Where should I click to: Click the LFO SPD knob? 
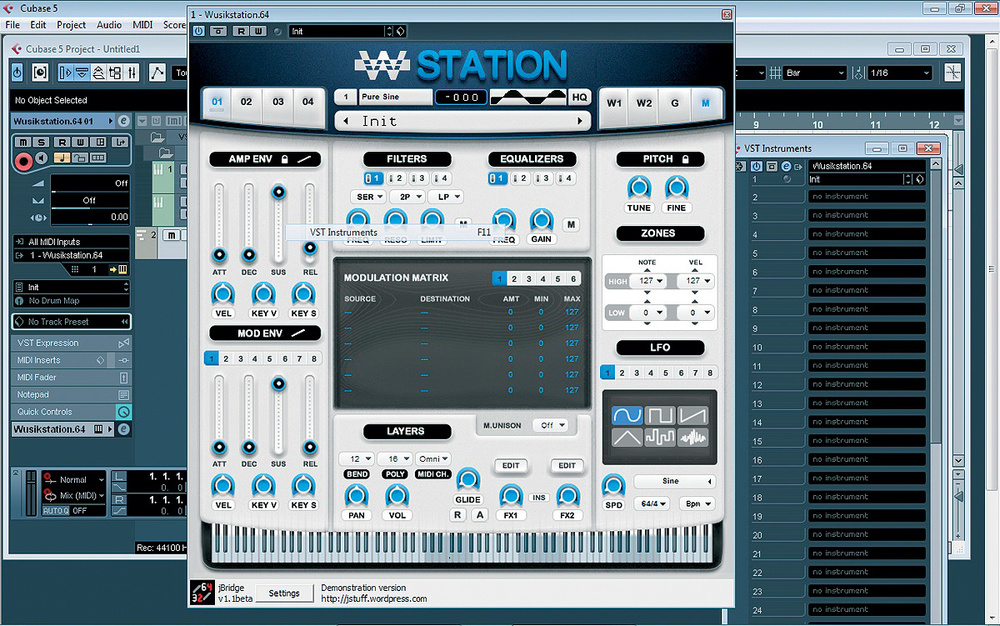click(x=614, y=486)
